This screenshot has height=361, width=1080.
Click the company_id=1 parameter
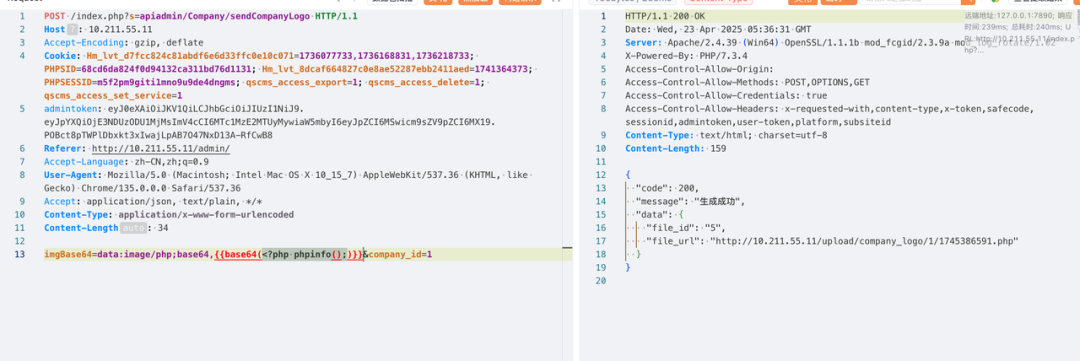point(400,254)
